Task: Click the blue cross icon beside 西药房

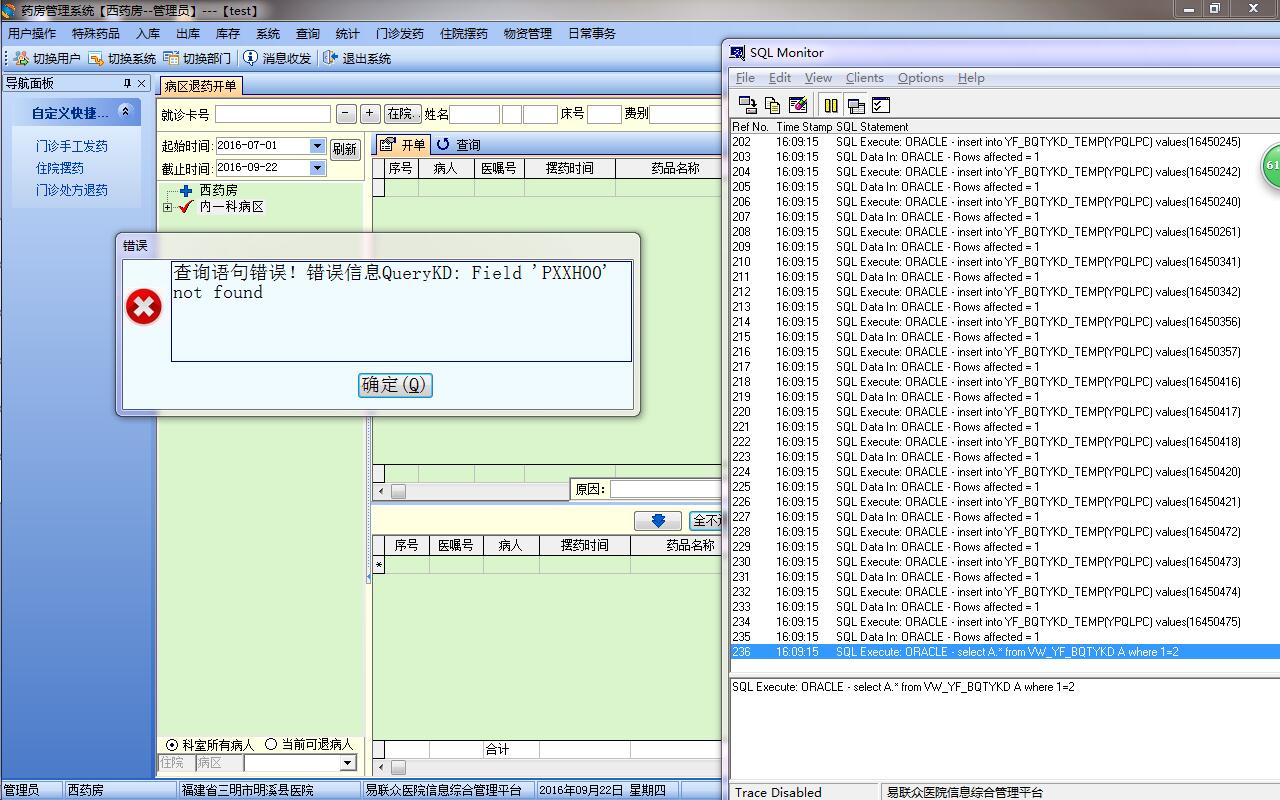Action: point(186,190)
